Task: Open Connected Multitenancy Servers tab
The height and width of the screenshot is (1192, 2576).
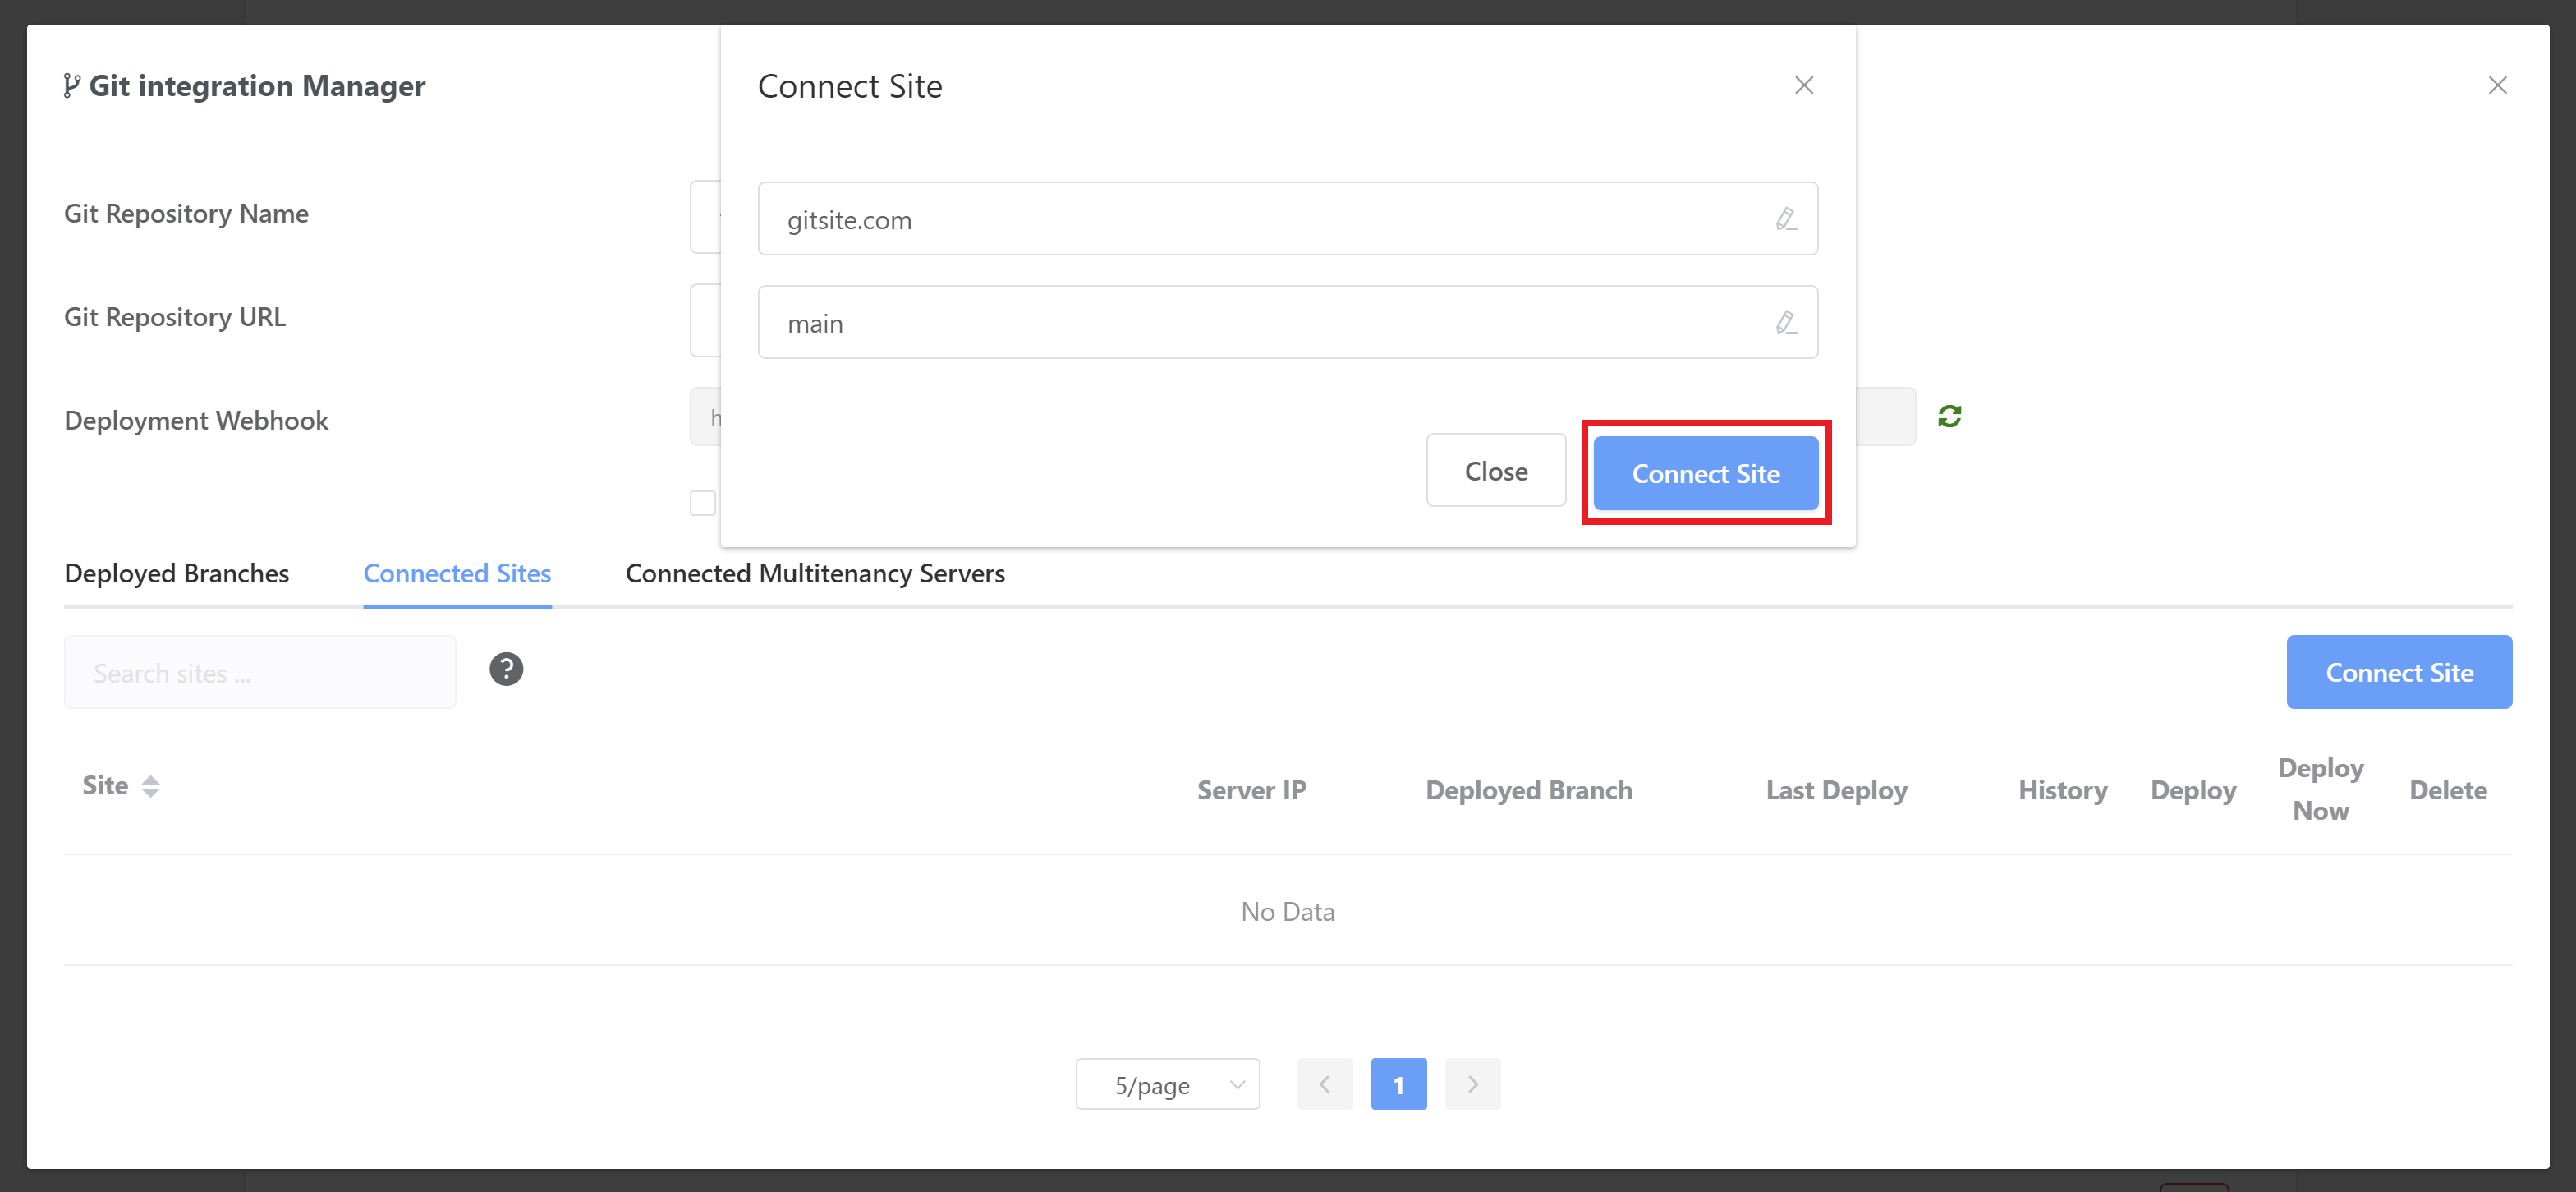Action: pyautogui.click(x=815, y=573)
